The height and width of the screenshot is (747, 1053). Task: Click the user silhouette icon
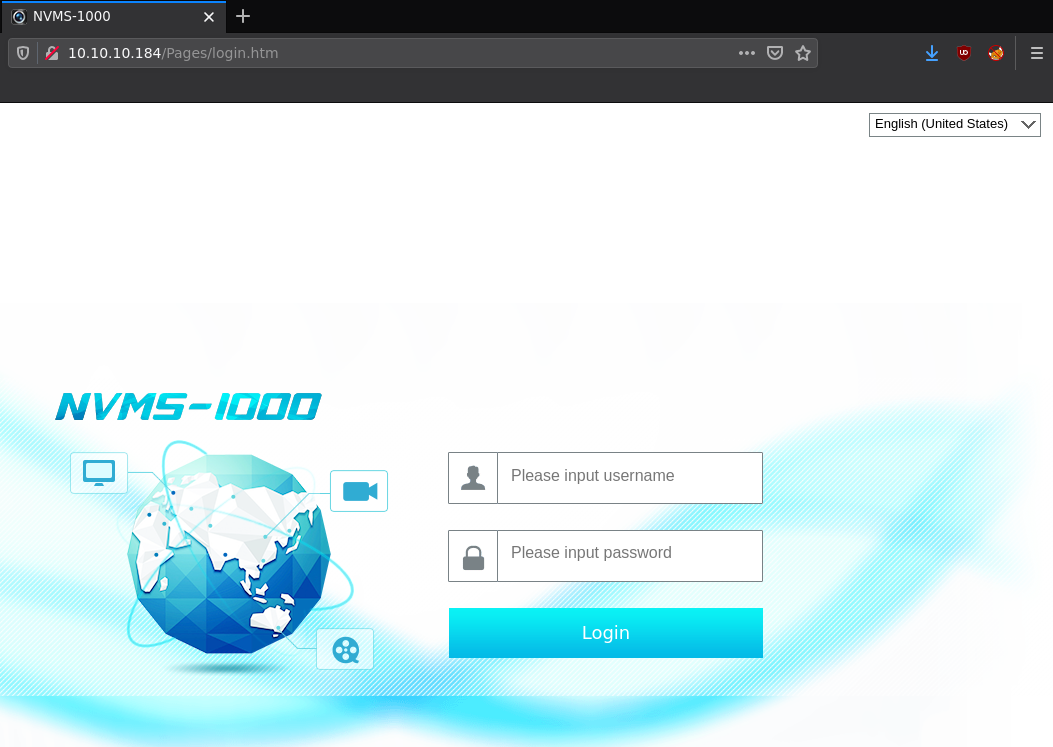coord(473,478)
